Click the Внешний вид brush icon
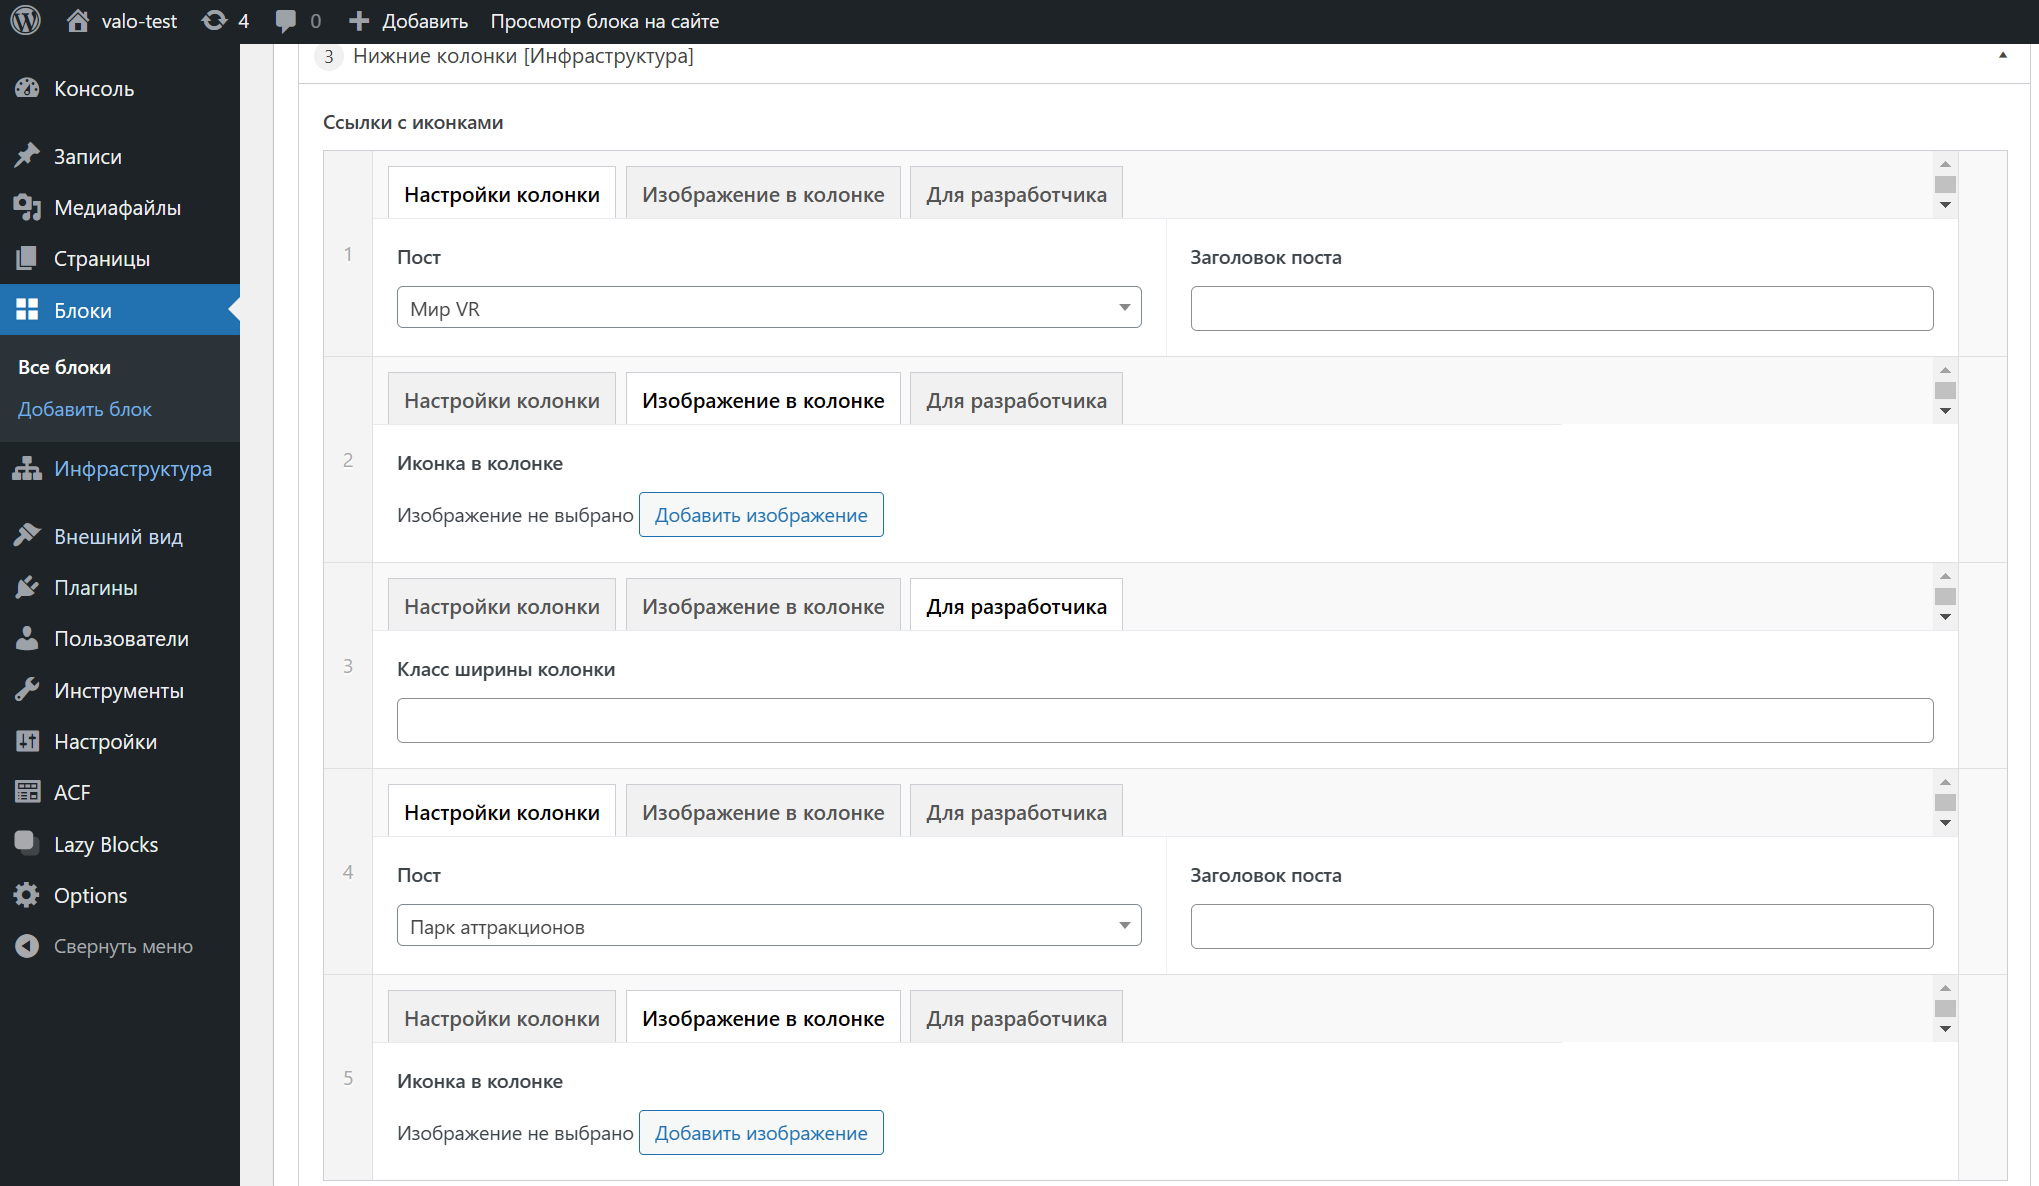This screenshot has width=2039, height=1186. point(27,536)
